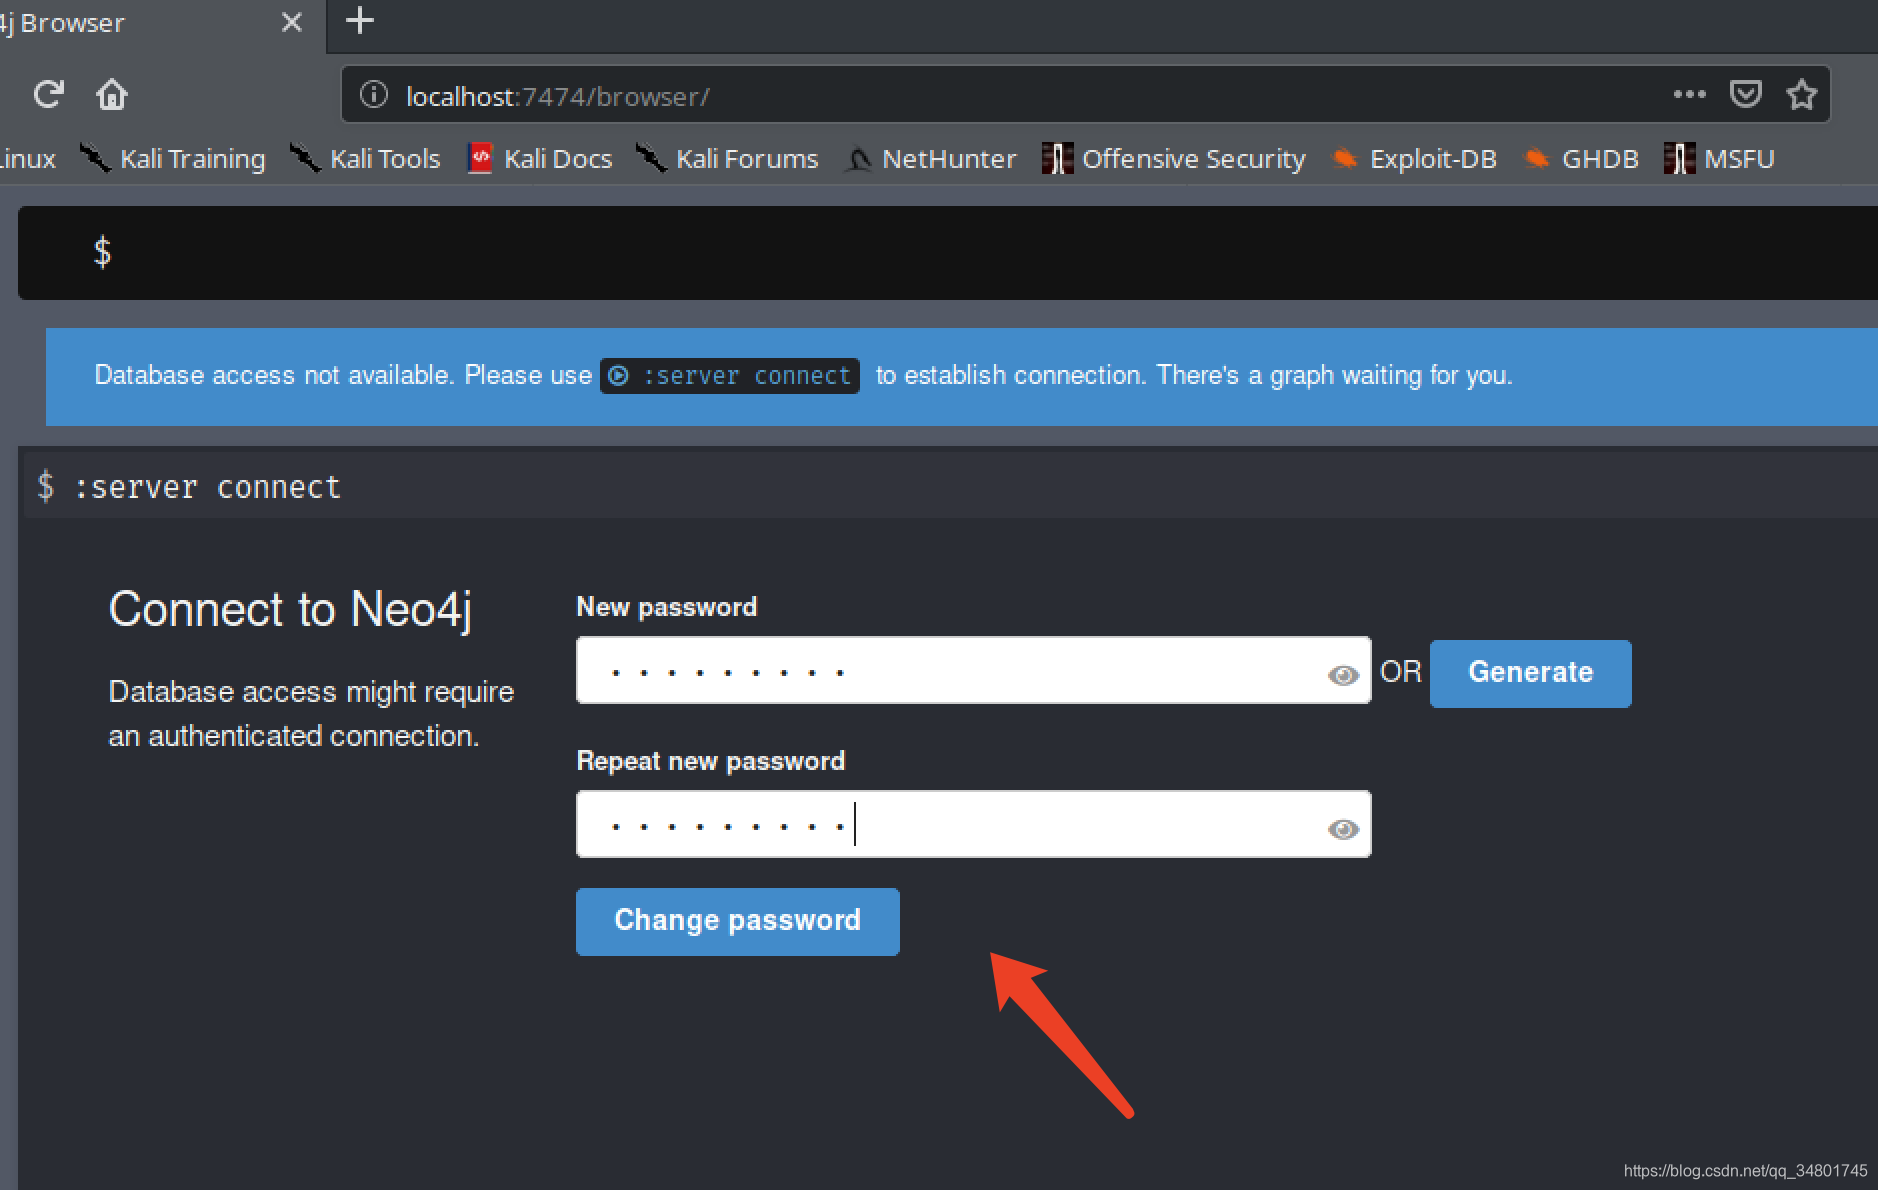Click the Connect to Neo4j heading
Screen dimensions: 1878x1190
coord(290,610)
